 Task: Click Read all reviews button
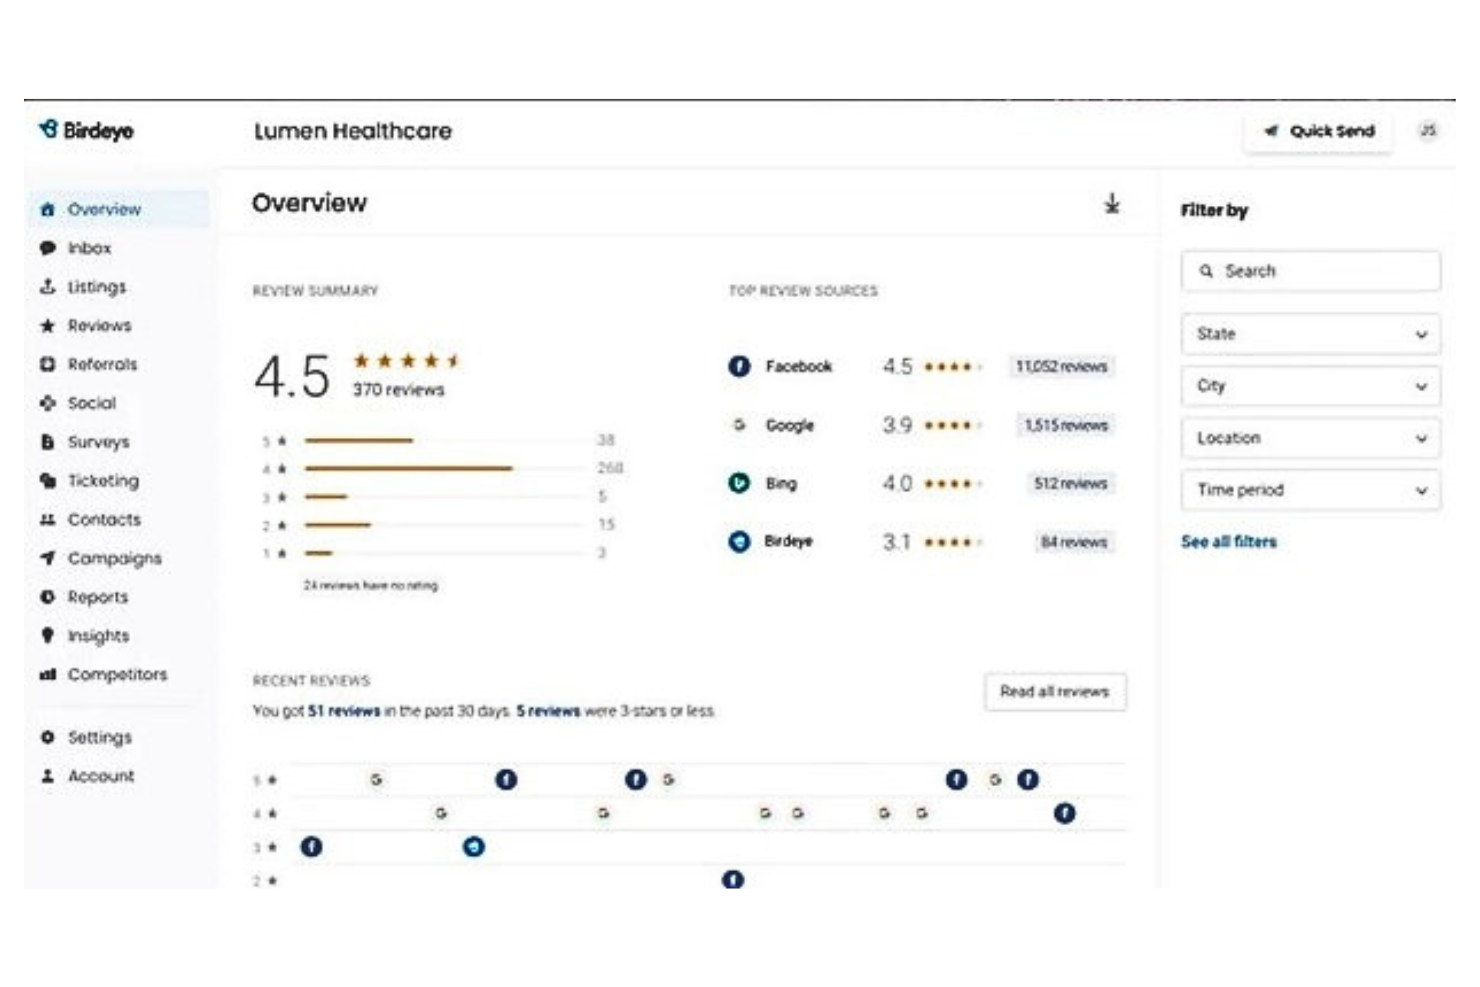click(1055, 691)
